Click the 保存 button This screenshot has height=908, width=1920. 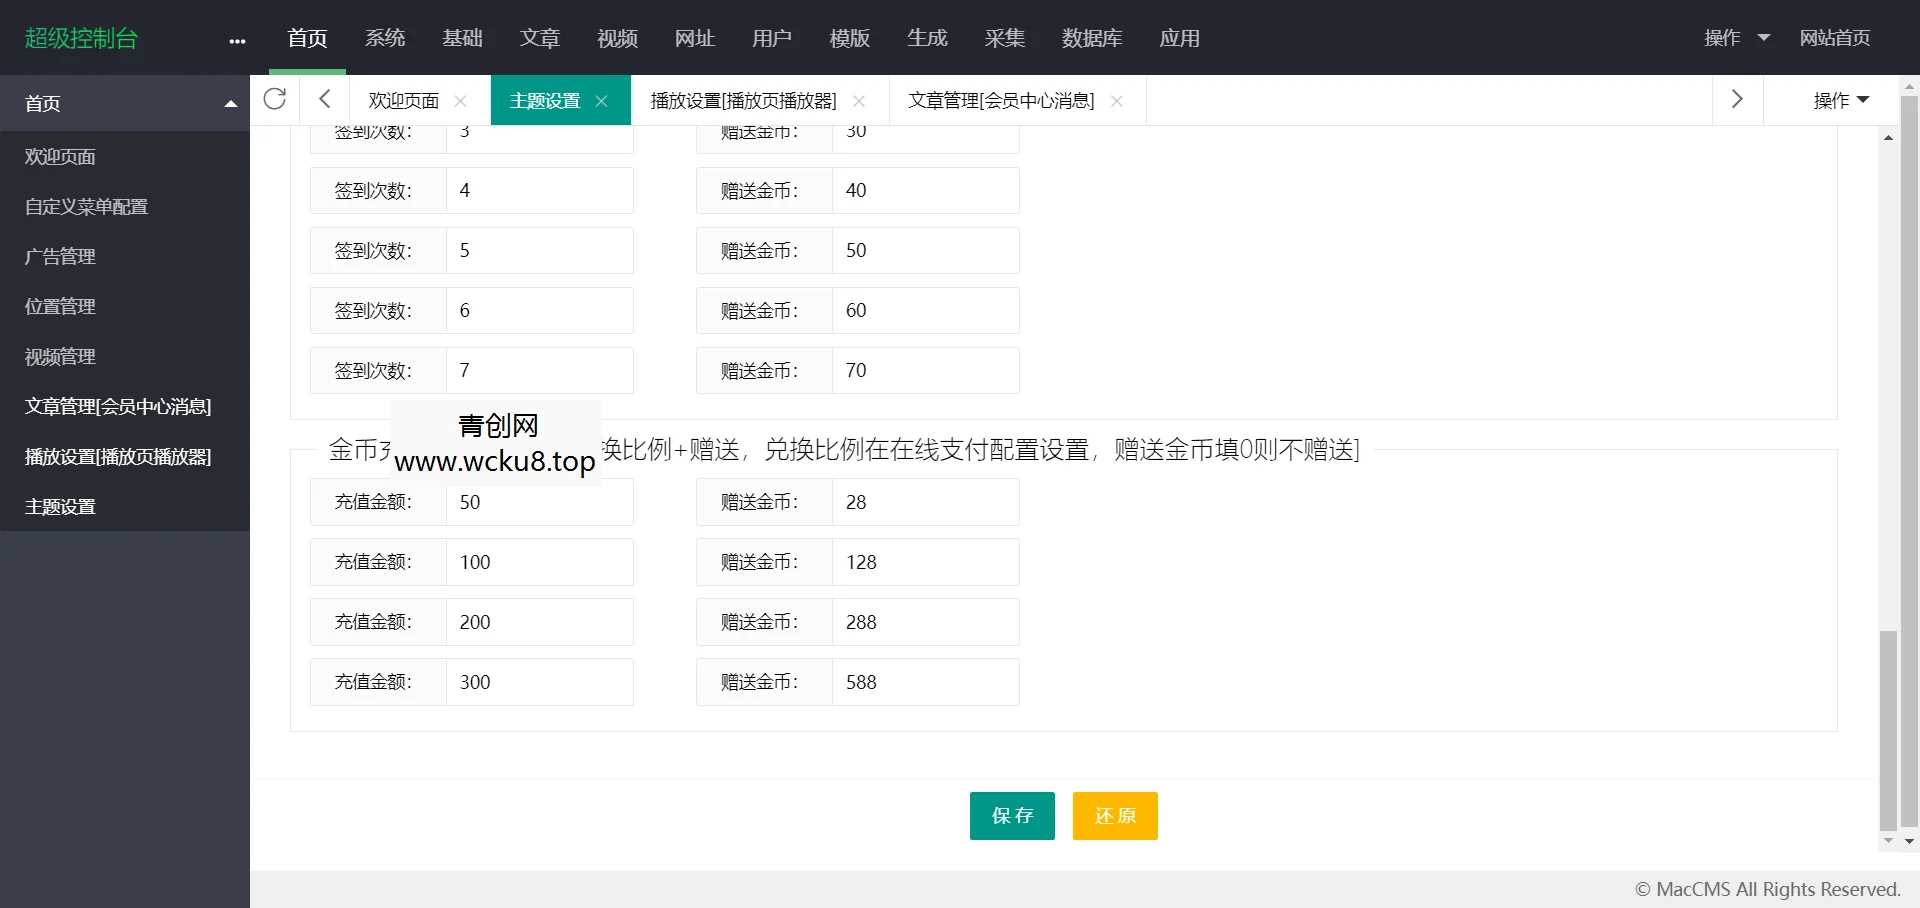pyautogui.click(x=1012, y=816)
